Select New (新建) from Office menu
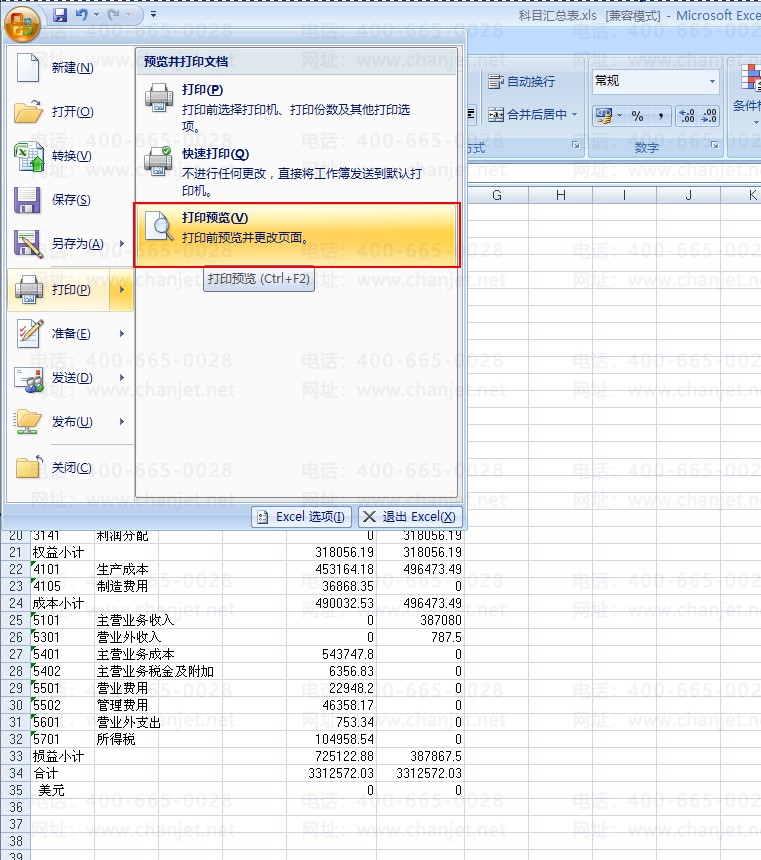Viewport: 761px width, 860px height. click(x=70, y=68)
